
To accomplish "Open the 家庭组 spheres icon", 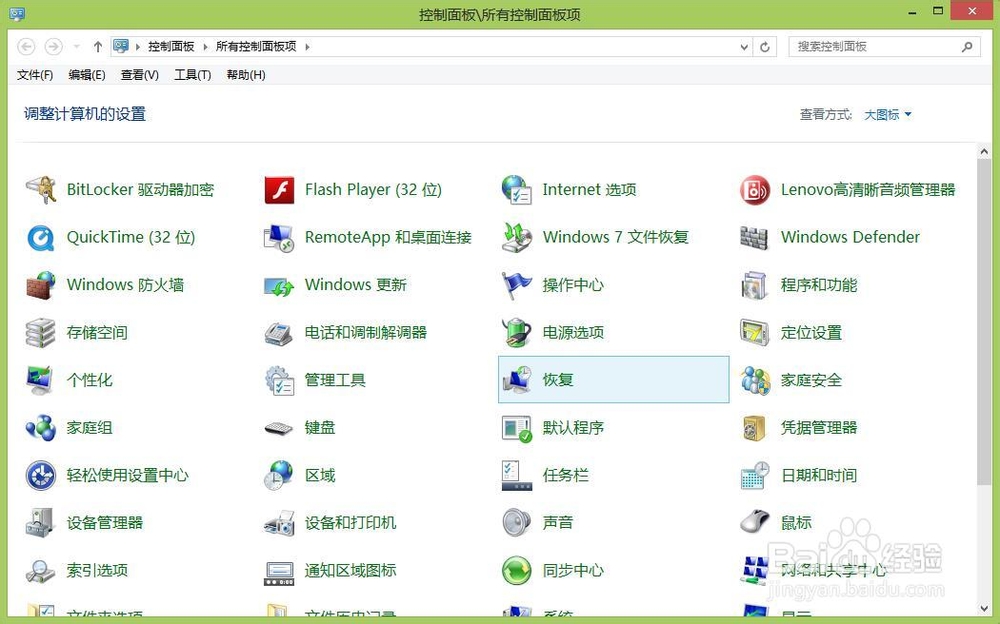I will tap(41, 428).
